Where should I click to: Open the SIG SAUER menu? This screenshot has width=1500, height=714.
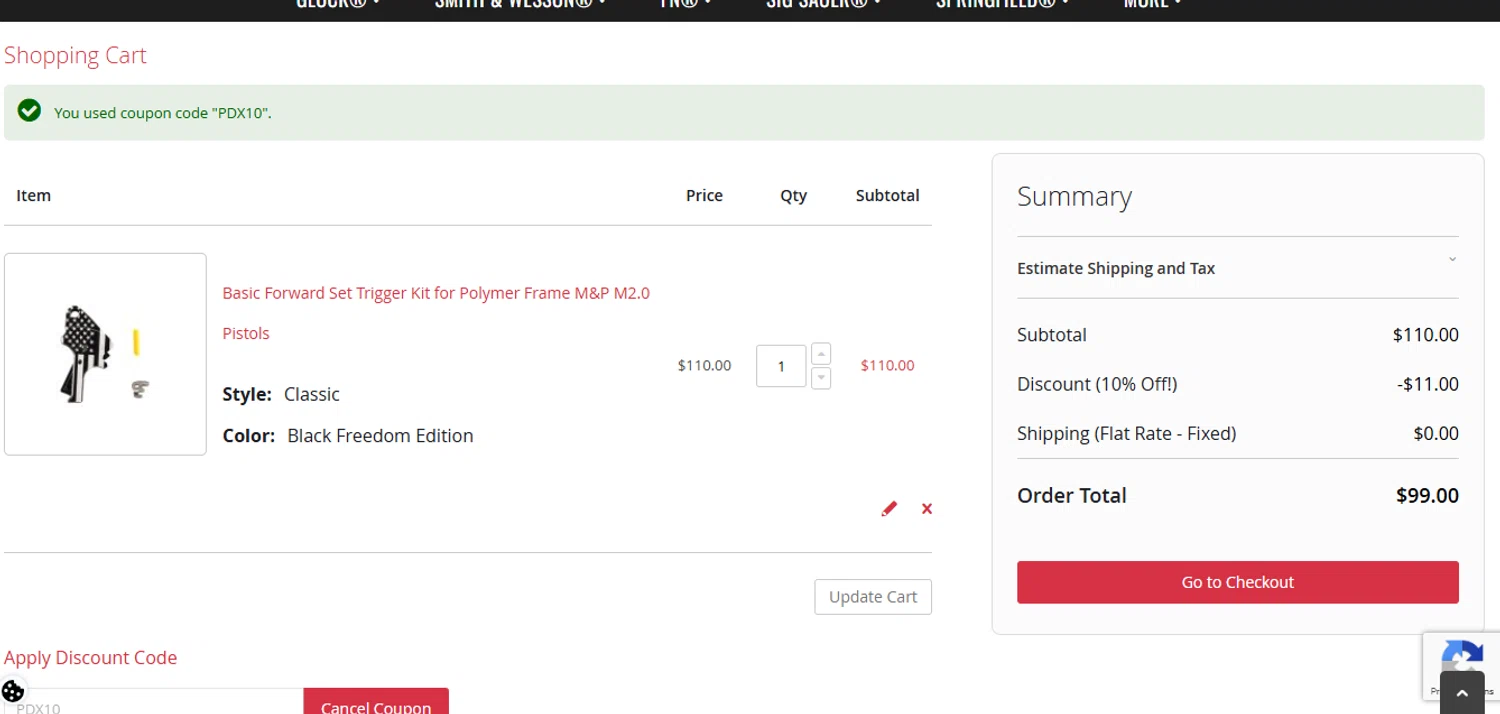click(x=823, y=3)
